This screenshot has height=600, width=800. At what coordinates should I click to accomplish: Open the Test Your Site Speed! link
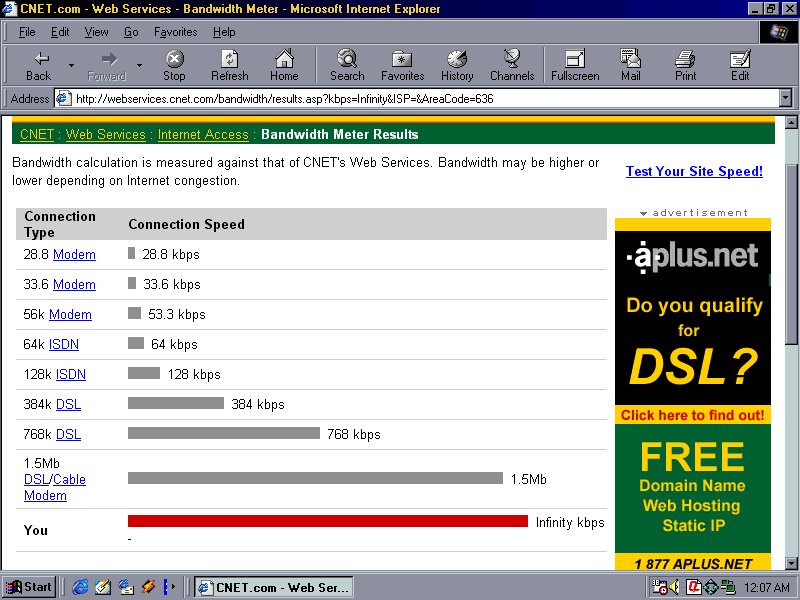point(694,171)
